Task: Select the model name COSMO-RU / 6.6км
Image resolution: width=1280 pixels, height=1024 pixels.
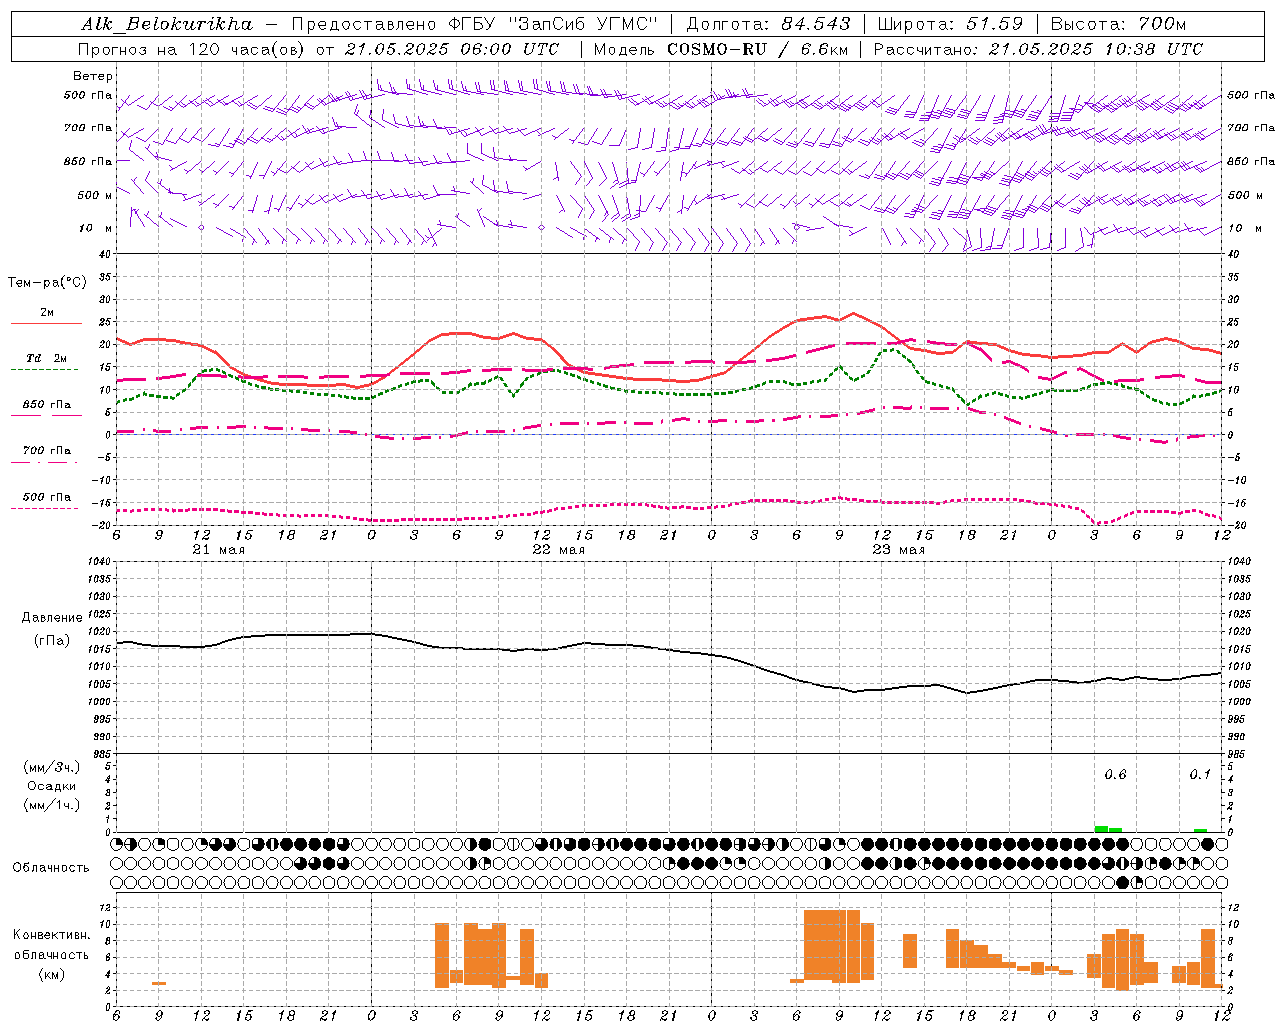Action: coord(756,49)
